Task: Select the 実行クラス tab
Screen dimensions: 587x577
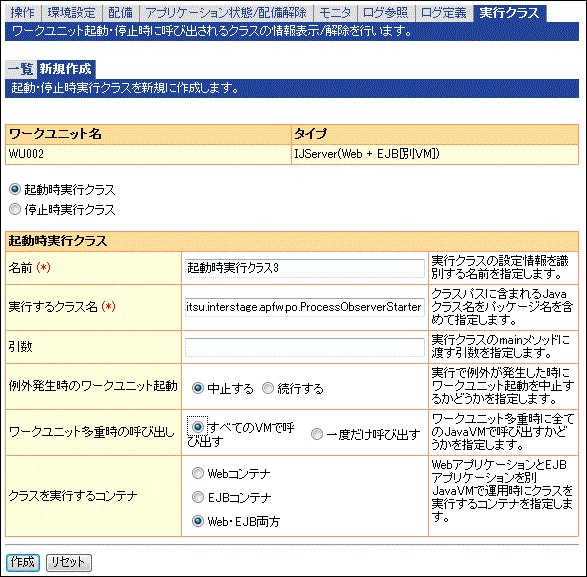Action: pyautogui.click(x=509, y=13)
